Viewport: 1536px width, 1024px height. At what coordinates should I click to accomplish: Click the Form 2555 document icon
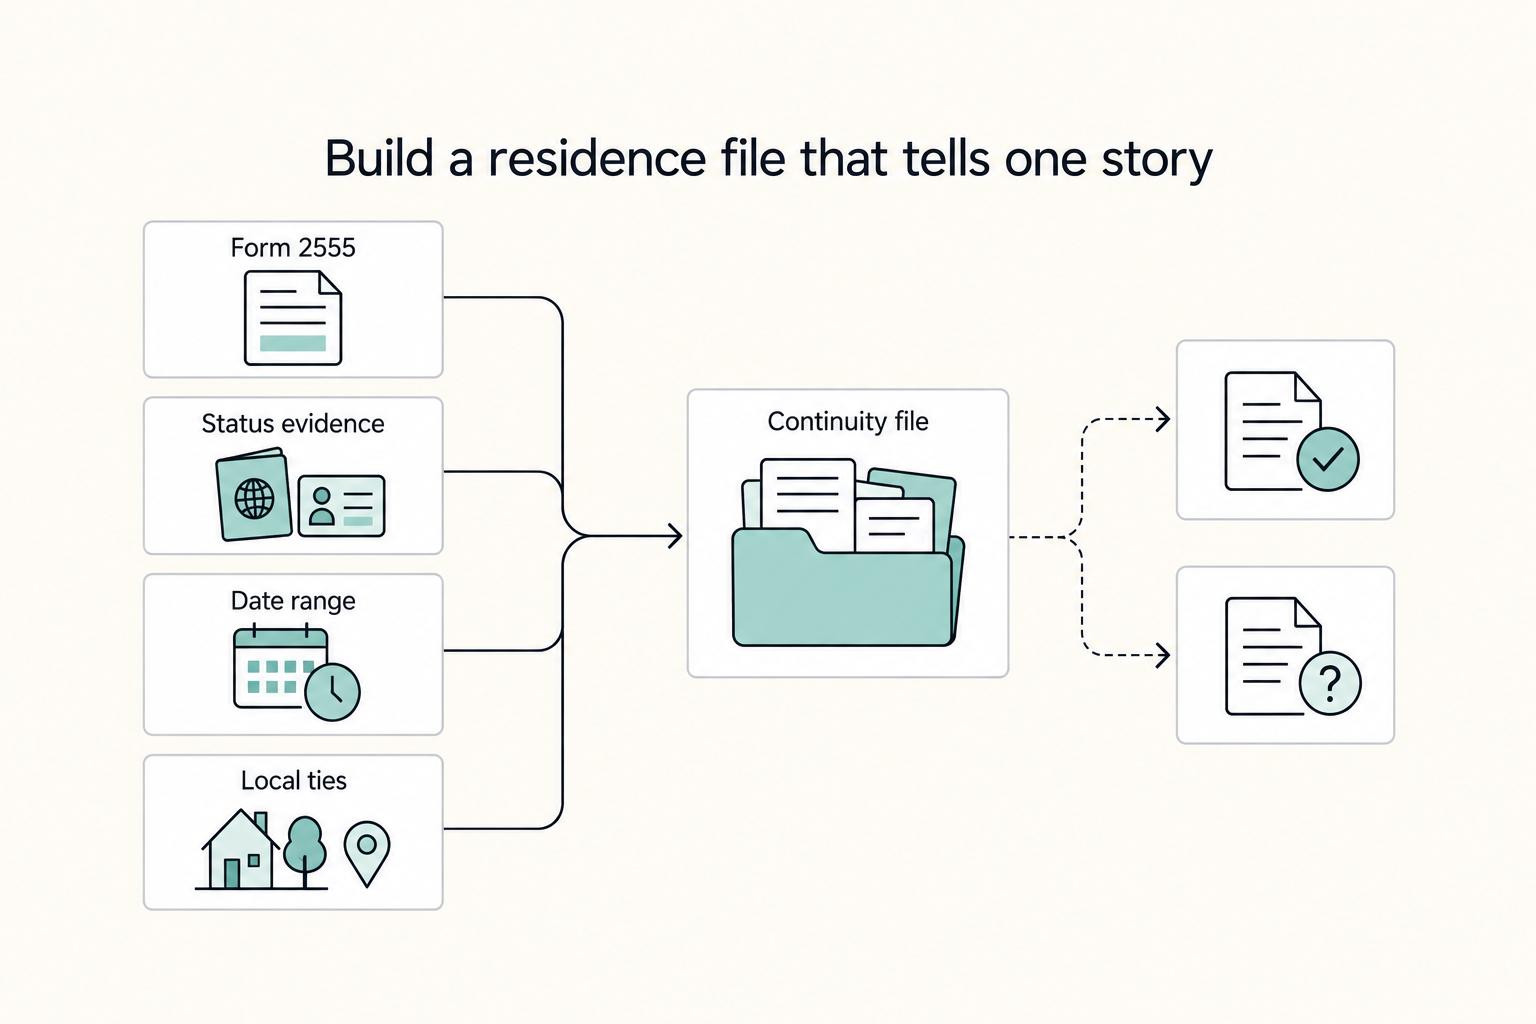293,318
